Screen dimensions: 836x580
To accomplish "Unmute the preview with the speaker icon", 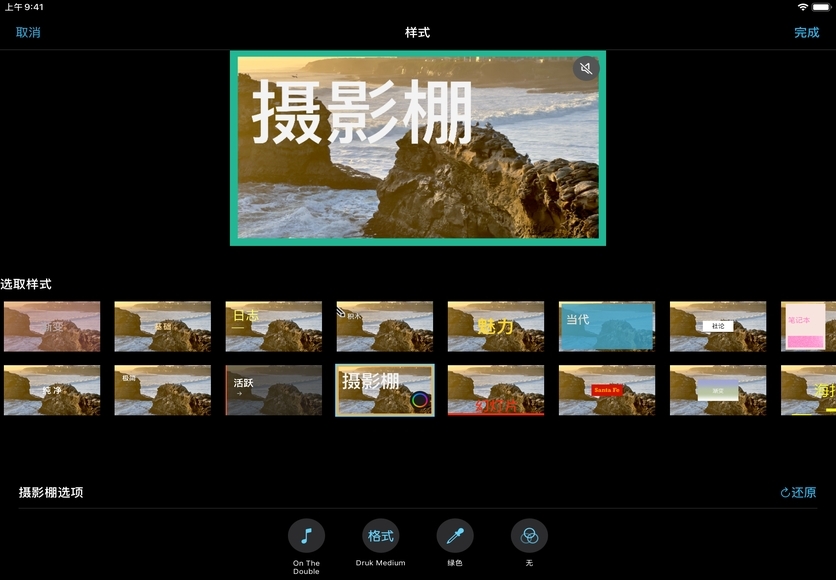I will [586, 68].
